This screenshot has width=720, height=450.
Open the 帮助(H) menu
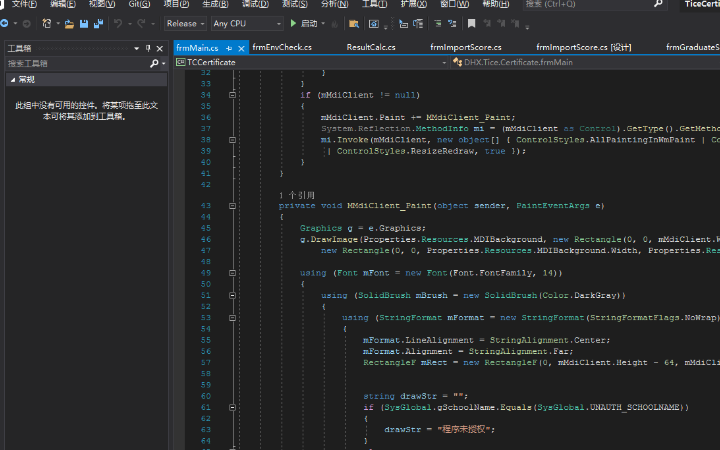tap(495, 4)
